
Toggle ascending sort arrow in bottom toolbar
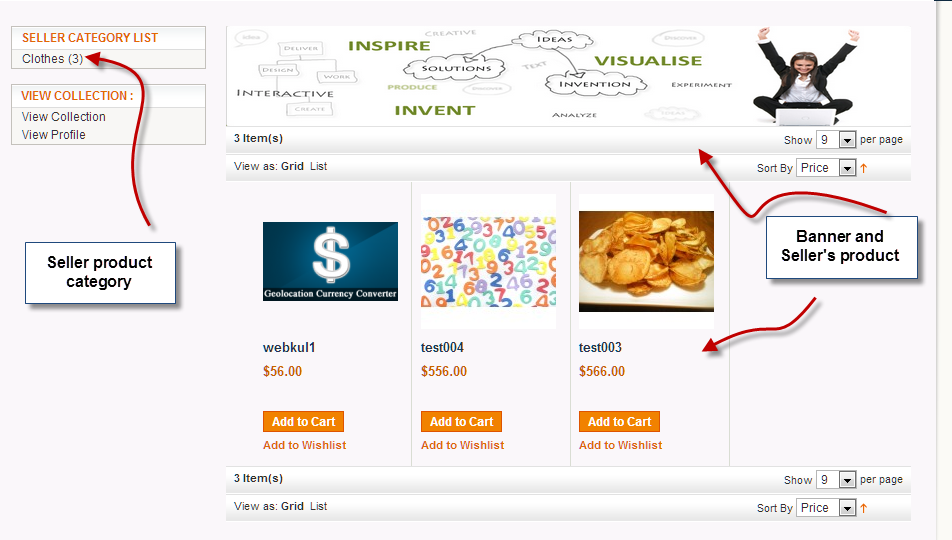point(863,508)
